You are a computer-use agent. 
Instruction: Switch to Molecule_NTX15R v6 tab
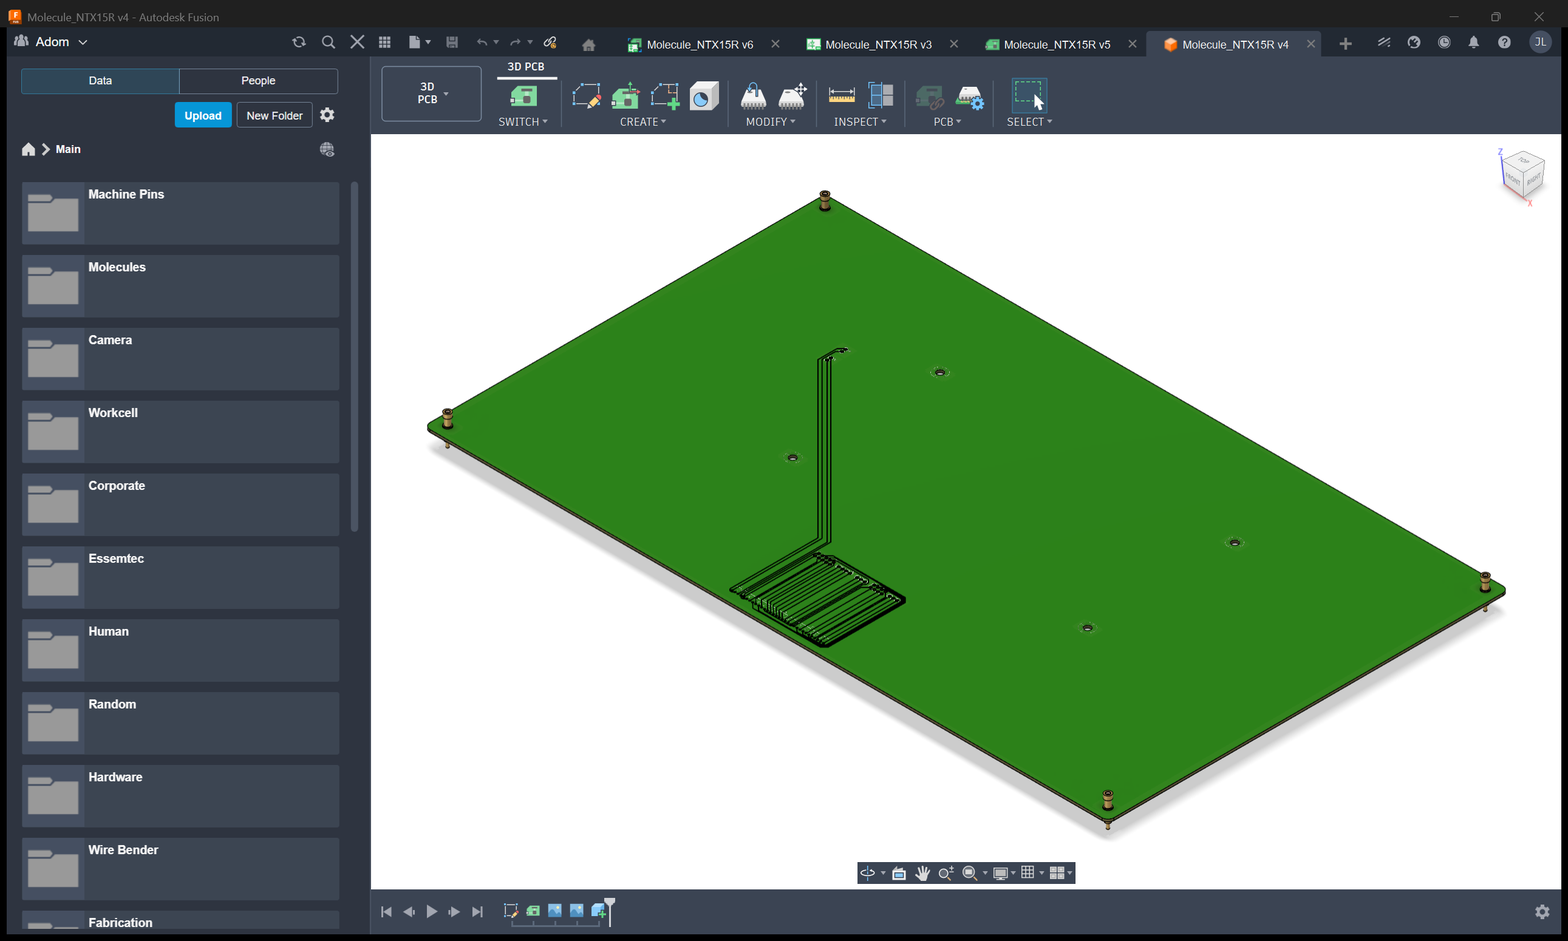pyautogui.click(x=699, y=44)
